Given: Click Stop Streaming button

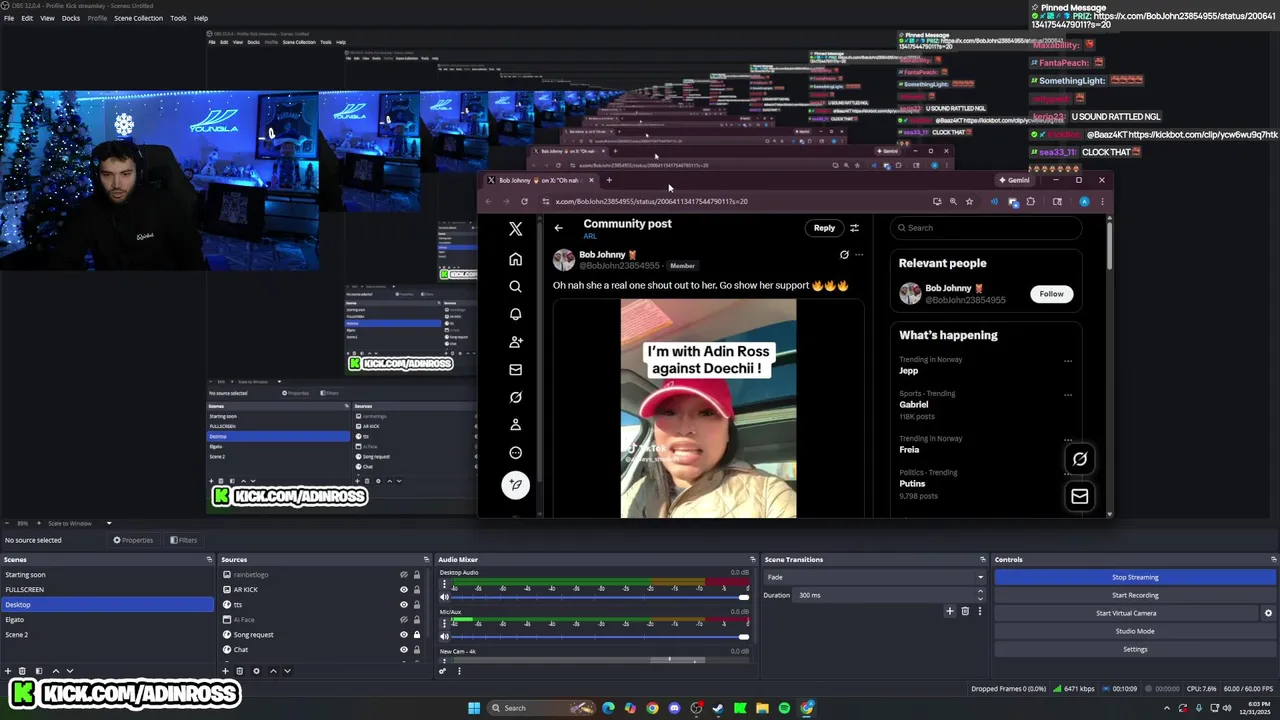Looking at the screenshot, I should (x=1135, y=577).
